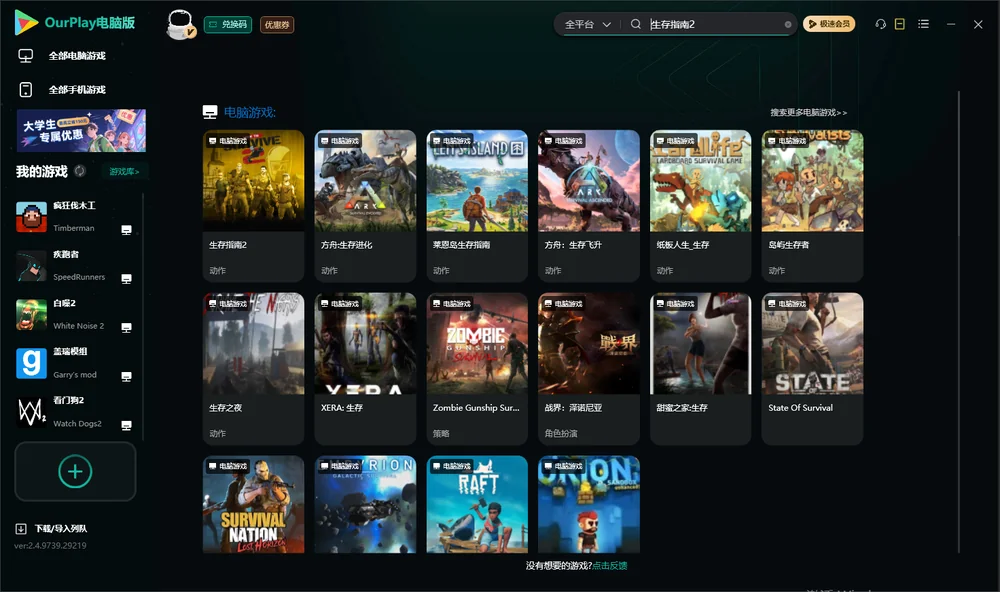Click the search magnifier icon

coord(635,24)
